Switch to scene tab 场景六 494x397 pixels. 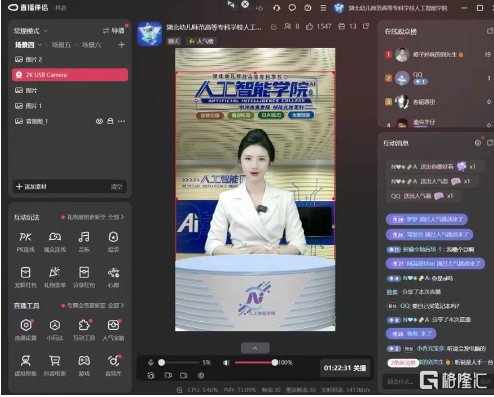click(91, 45)
